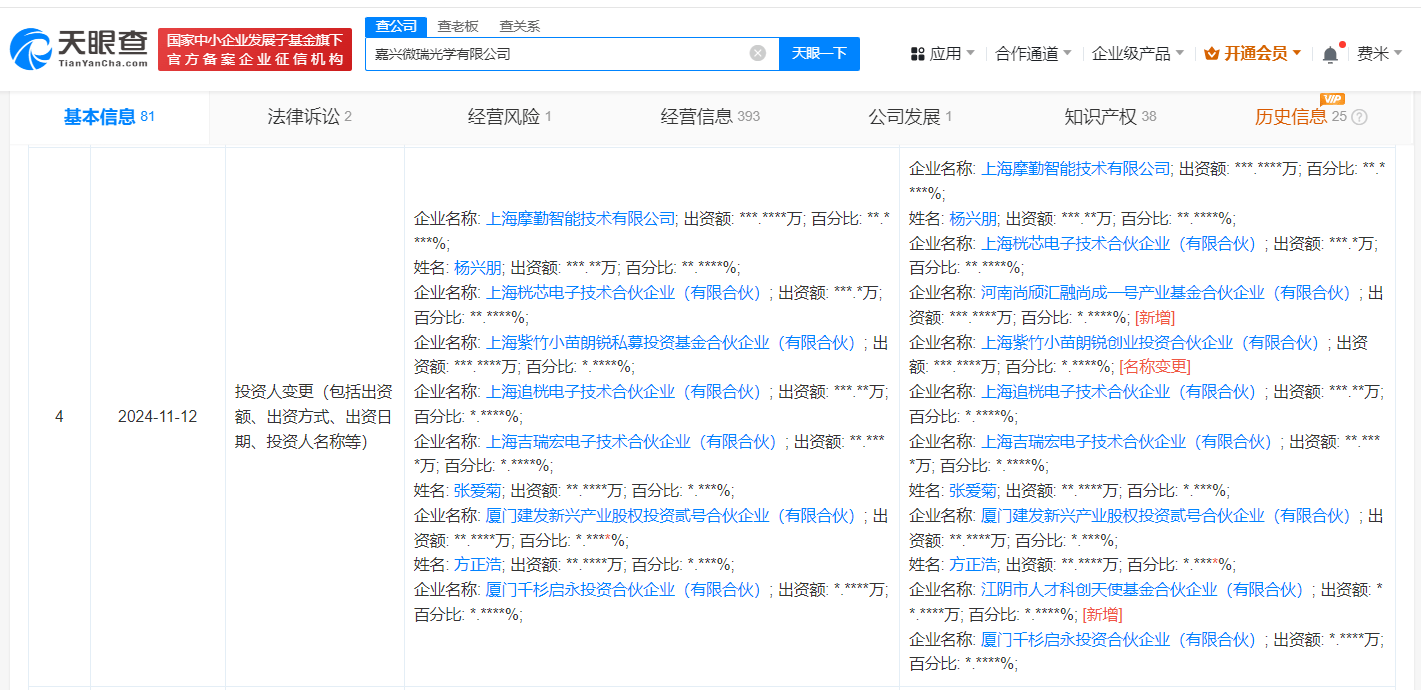Click 杨兴朋 in the left column
1421x690 pixels.
(x=478, y=268)
